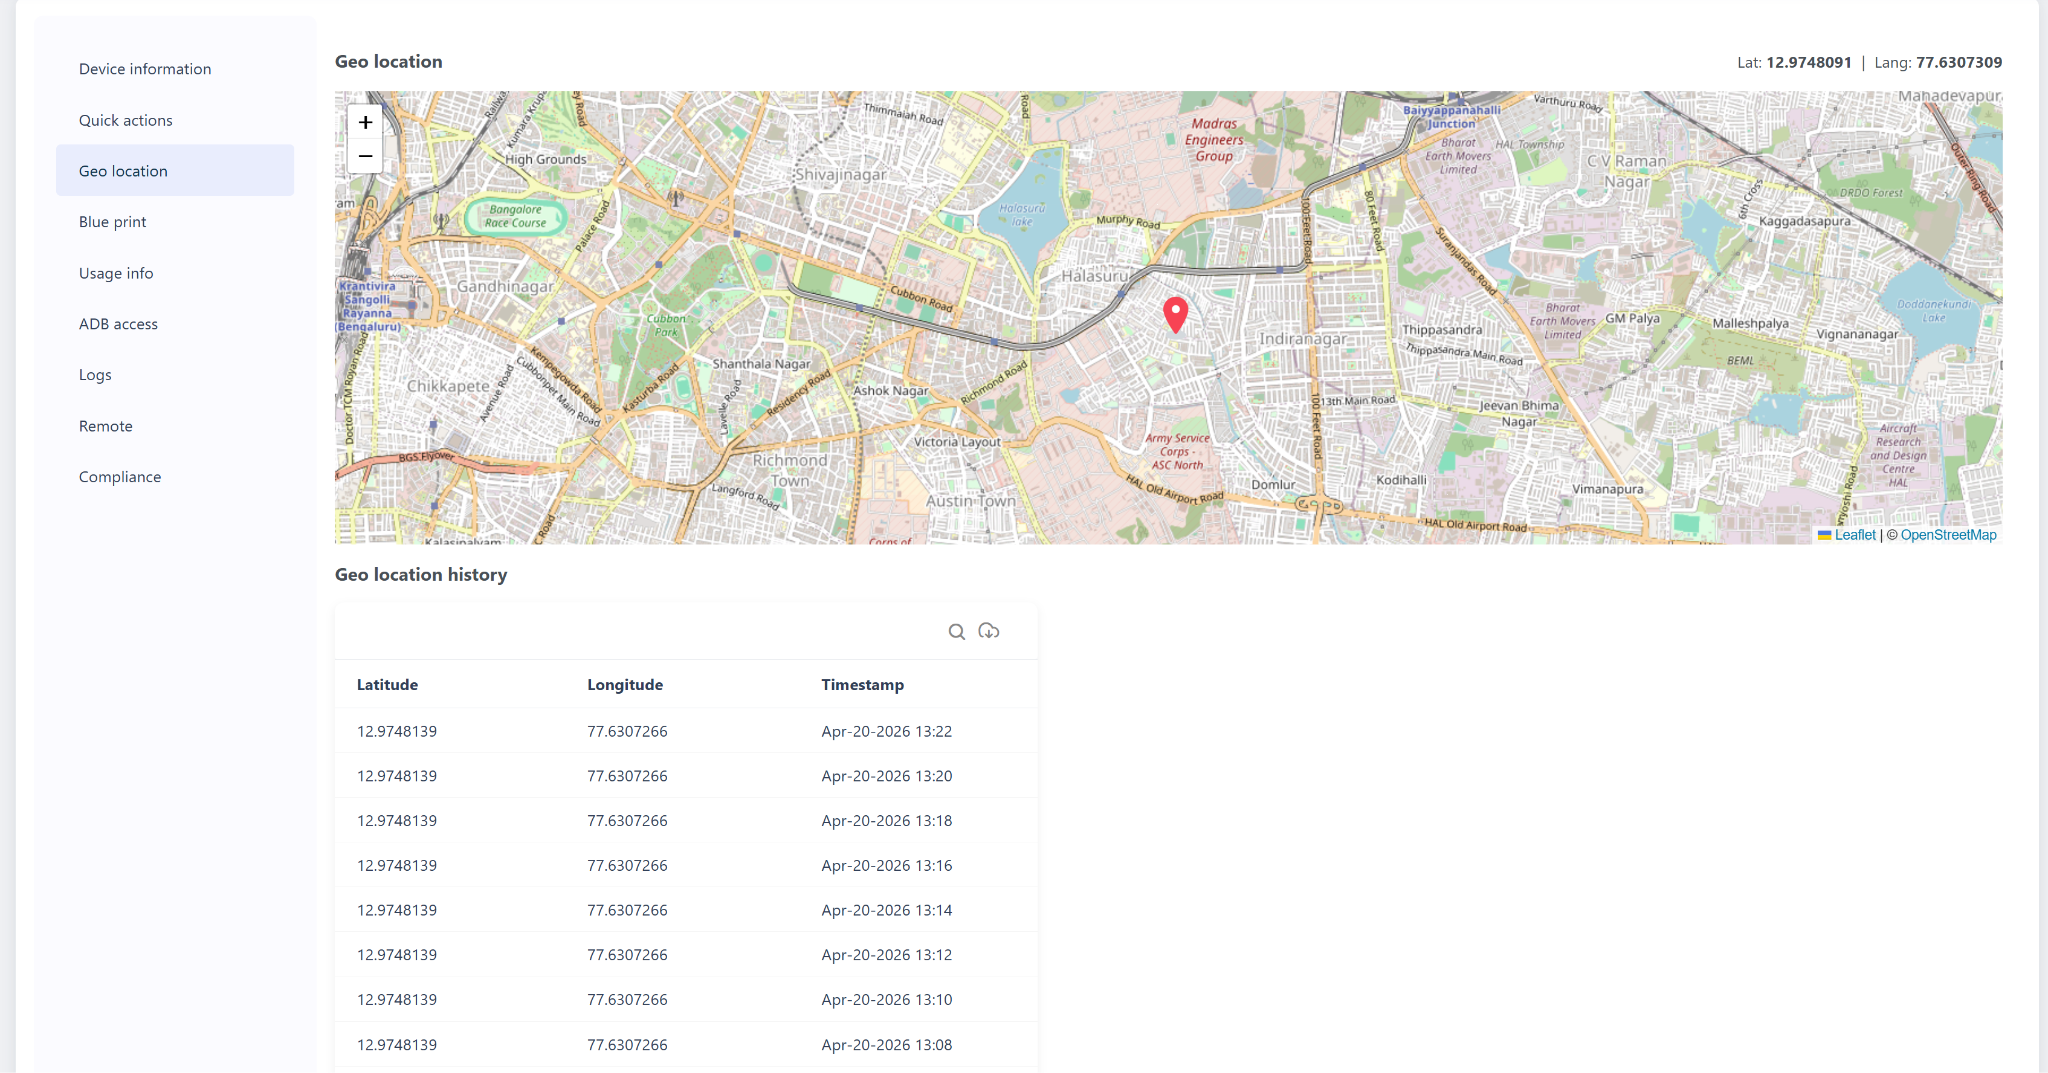Image resolution: width=2048 pixels, height=1073 pixels.
Task: Click the Richmond Town map label
Action: pos(790,470)
